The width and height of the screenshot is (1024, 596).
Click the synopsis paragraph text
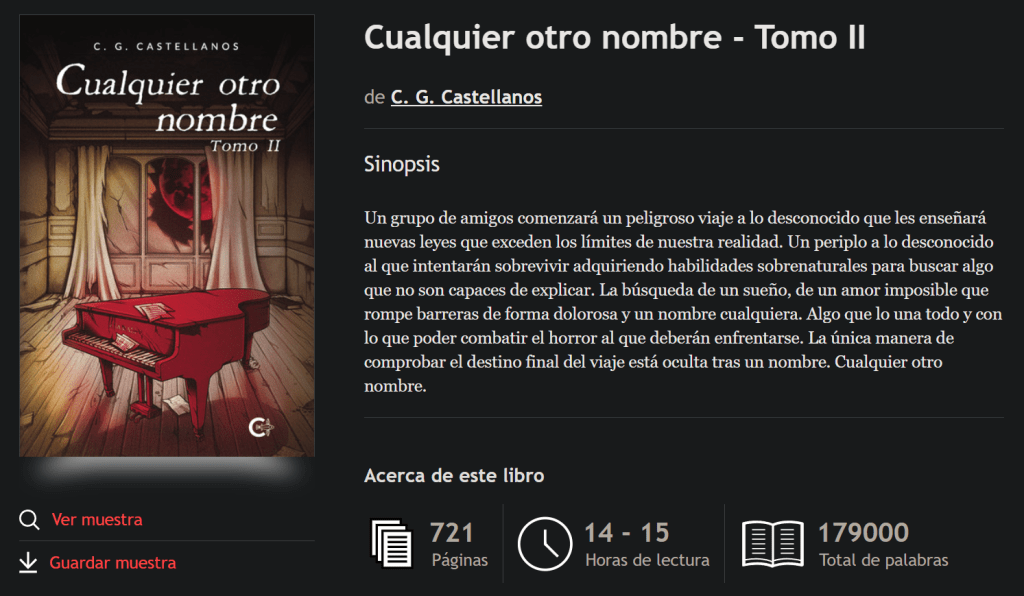tap(683, 302)
